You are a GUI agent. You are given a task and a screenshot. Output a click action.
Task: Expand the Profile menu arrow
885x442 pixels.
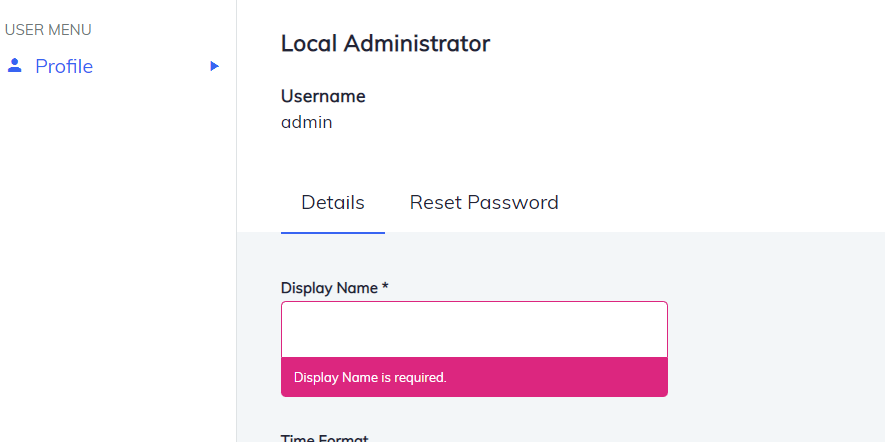(214, 66)
